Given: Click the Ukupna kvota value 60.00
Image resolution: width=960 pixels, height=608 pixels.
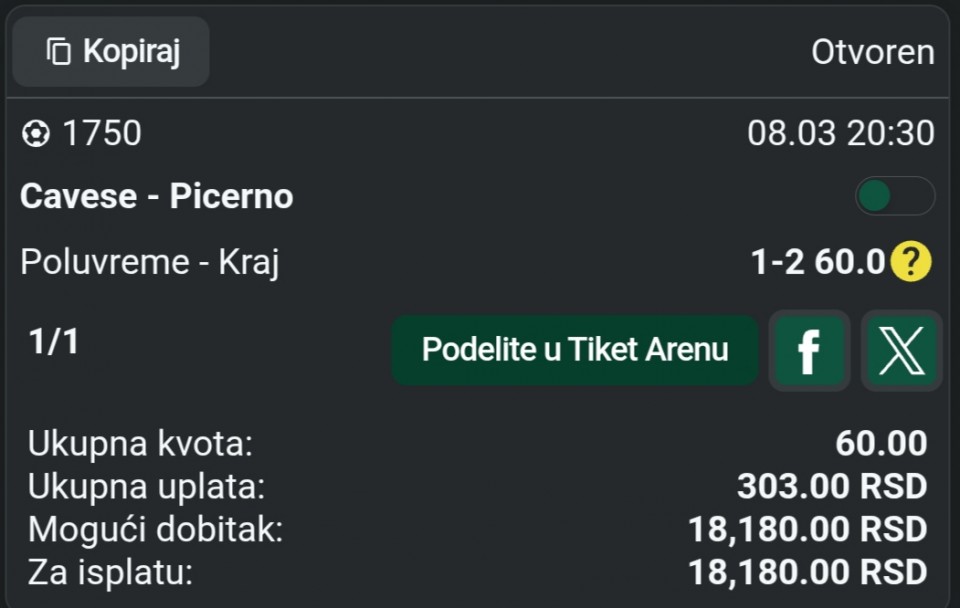Looking at the screenshot, I should click(x=881, y=443).
